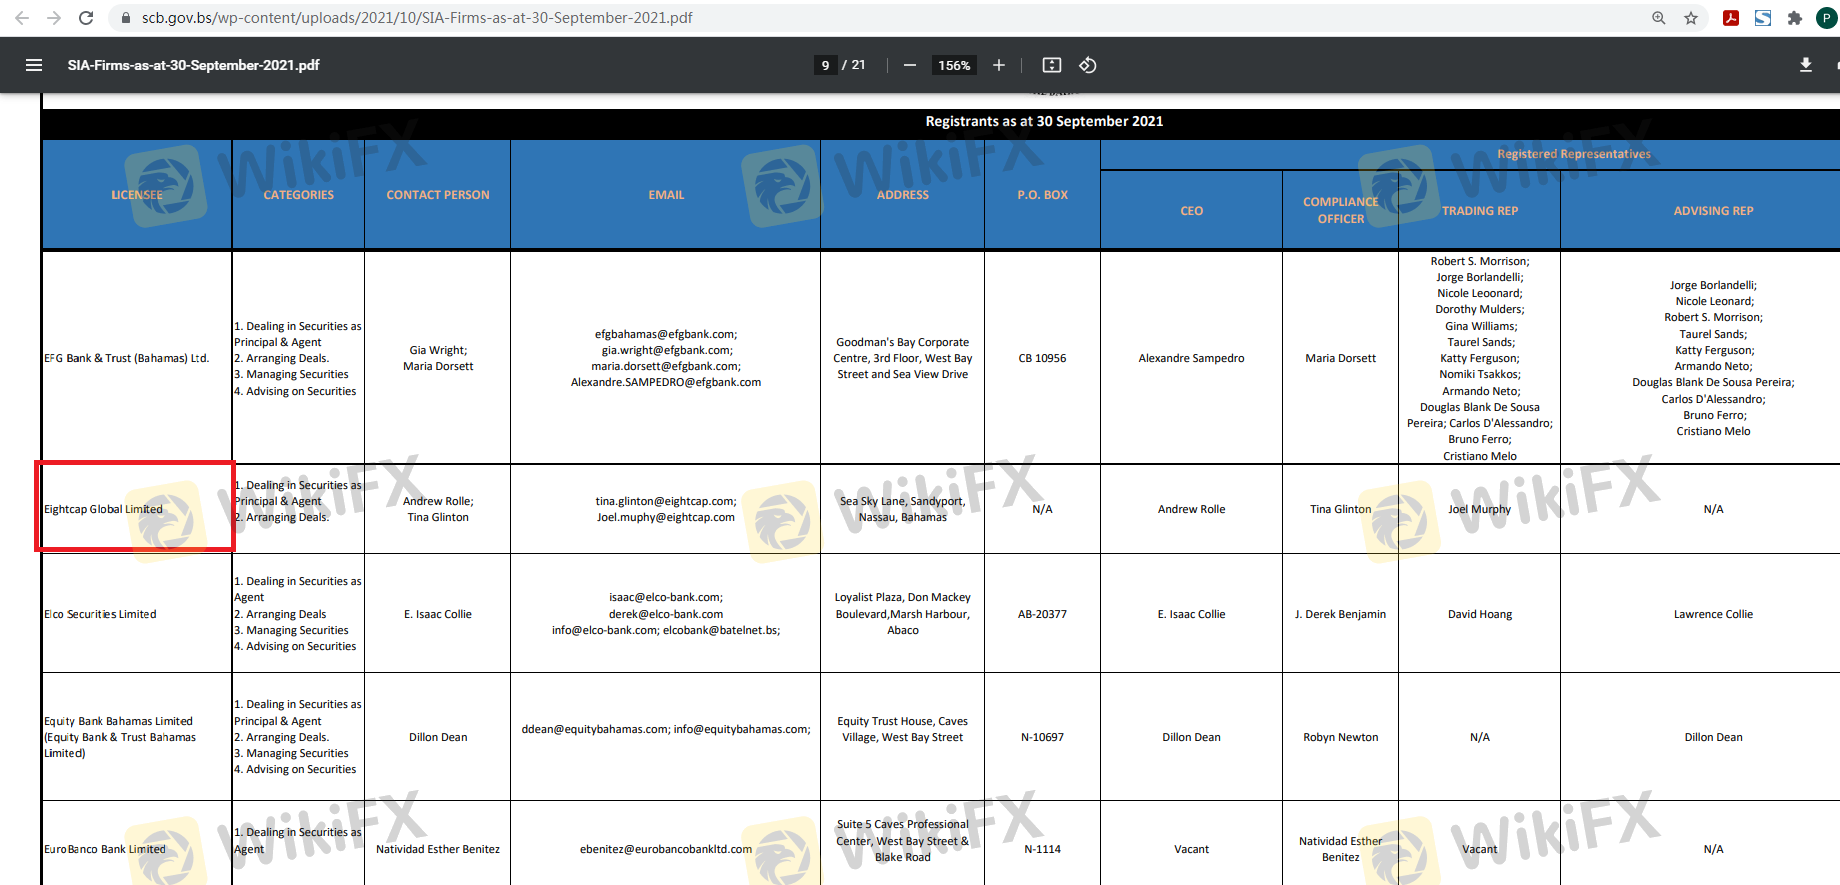Click the Adobe Acrobat extension icon
1840x885 pixels.
click(1730, 18)
